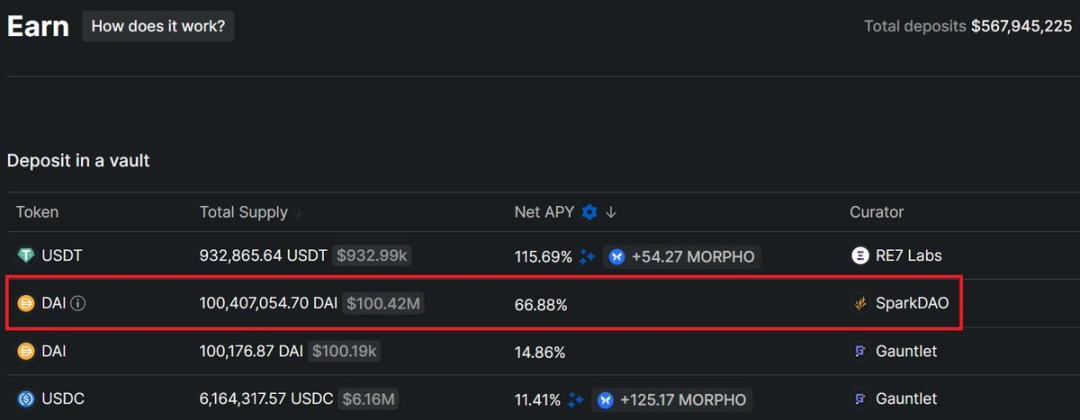
Task: Click the RE7 Labs curator logo
Action: 859,256
